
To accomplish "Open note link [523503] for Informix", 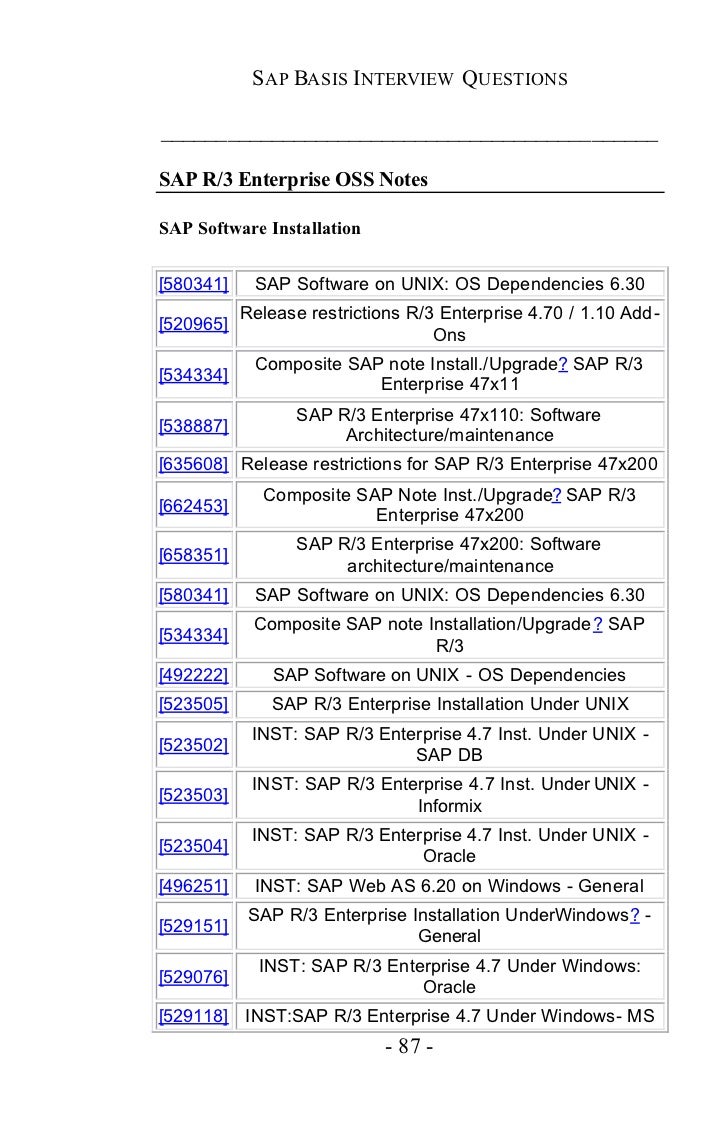I will pyautogui.click(x=193, y=795).
